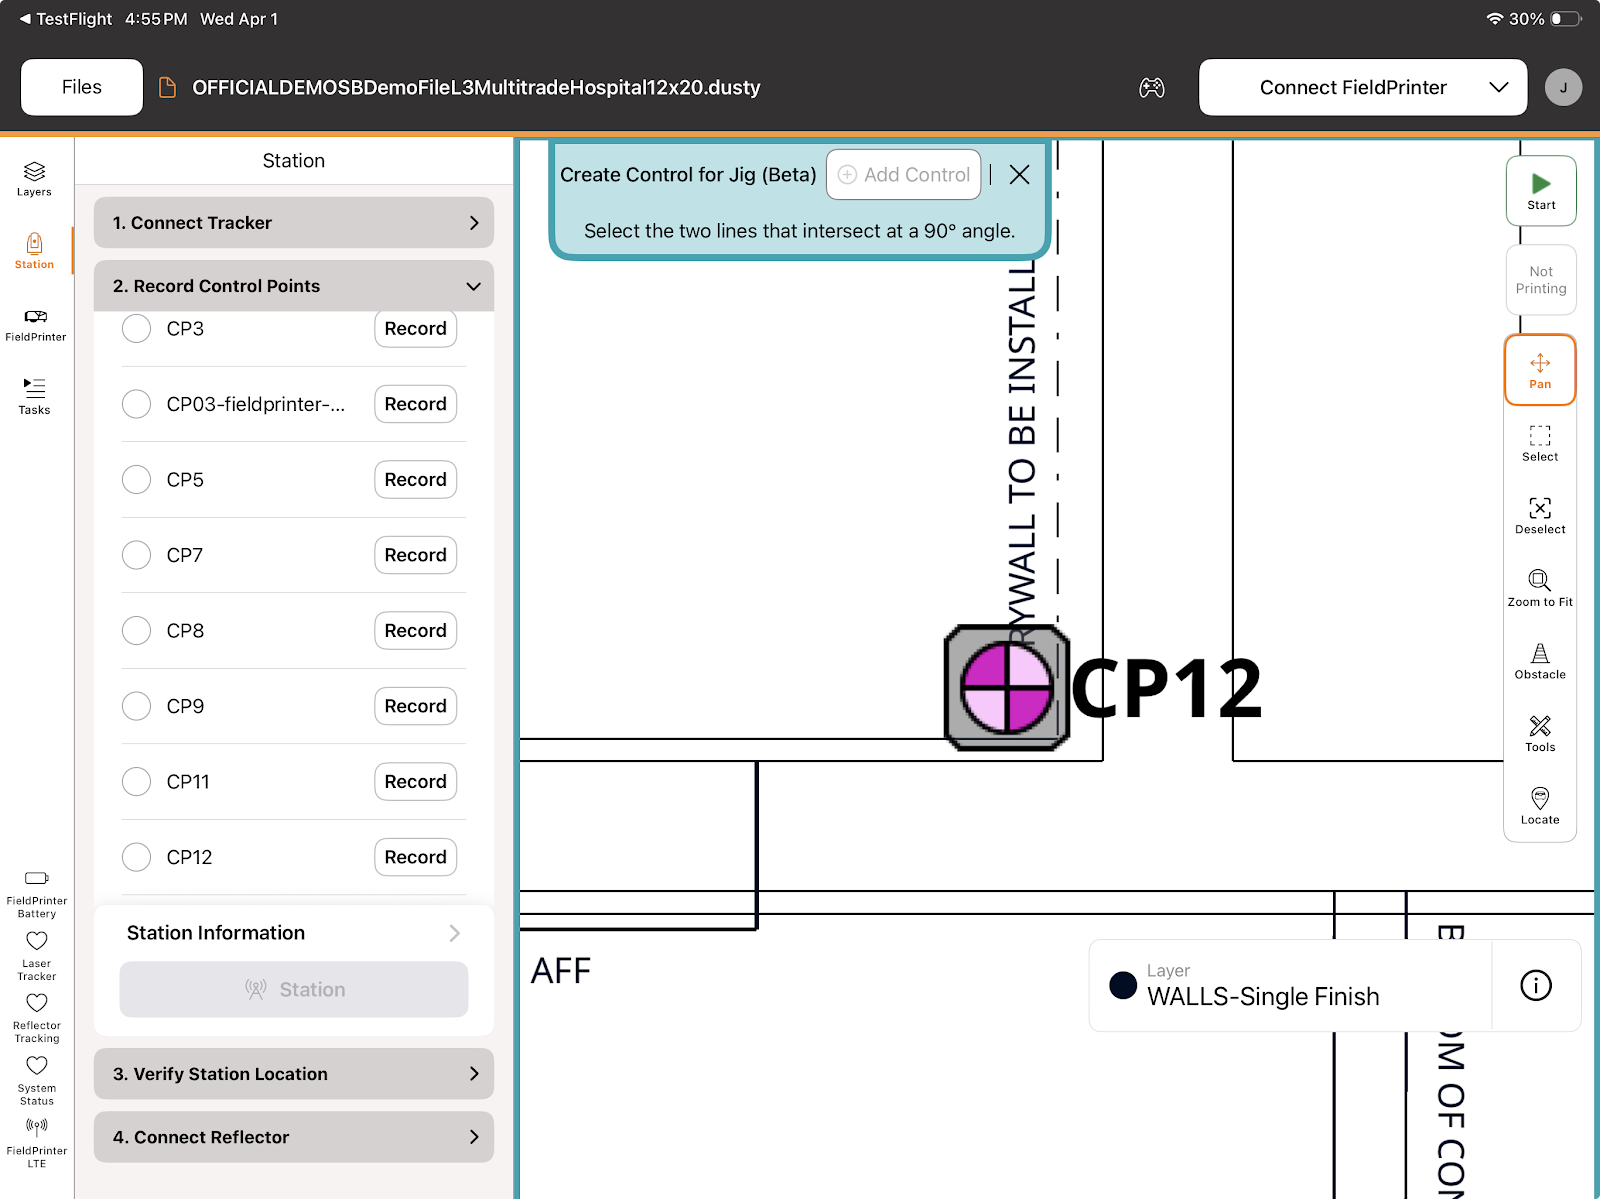Tap the Add Control button
The image size is (1600, 1199).
(x=904, y=175)
